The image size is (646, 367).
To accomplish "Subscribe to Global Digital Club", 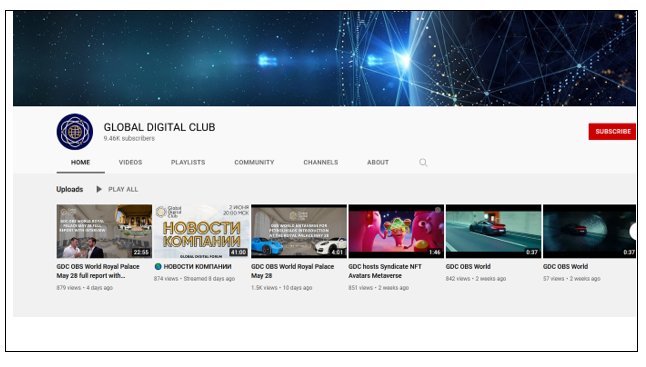I will [612, 131].
